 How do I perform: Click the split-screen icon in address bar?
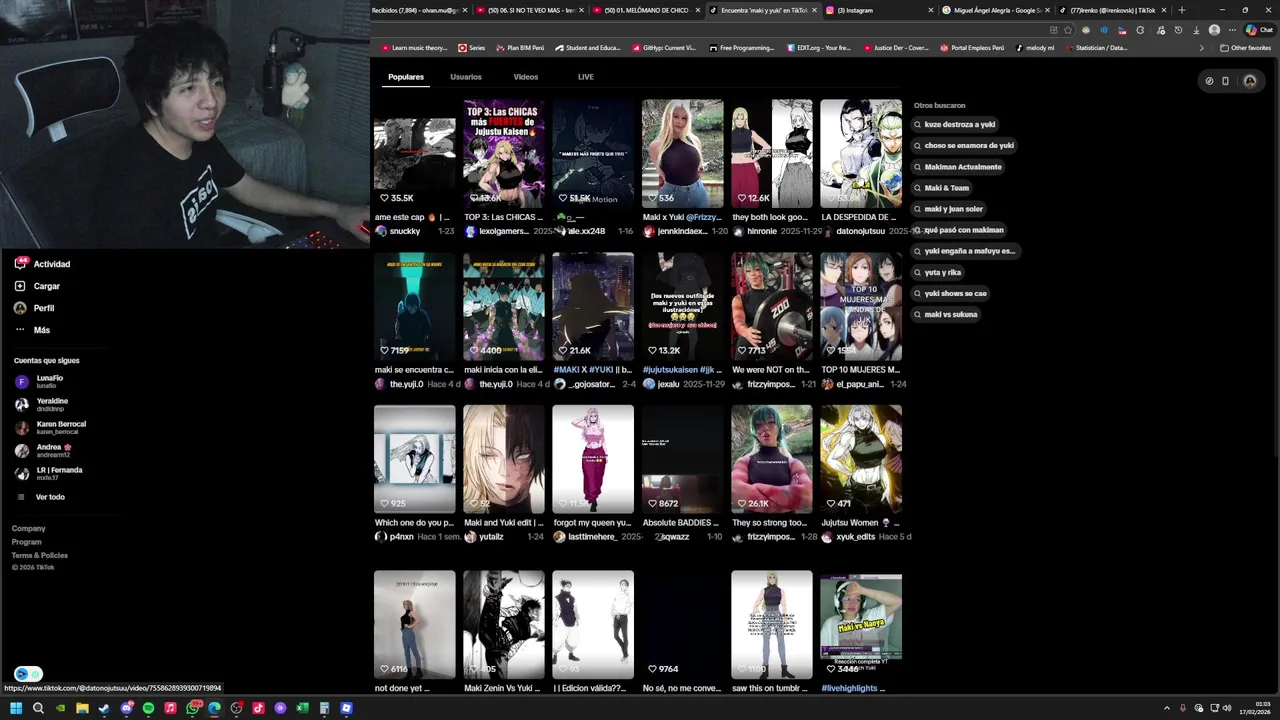tap(1053, 30)
